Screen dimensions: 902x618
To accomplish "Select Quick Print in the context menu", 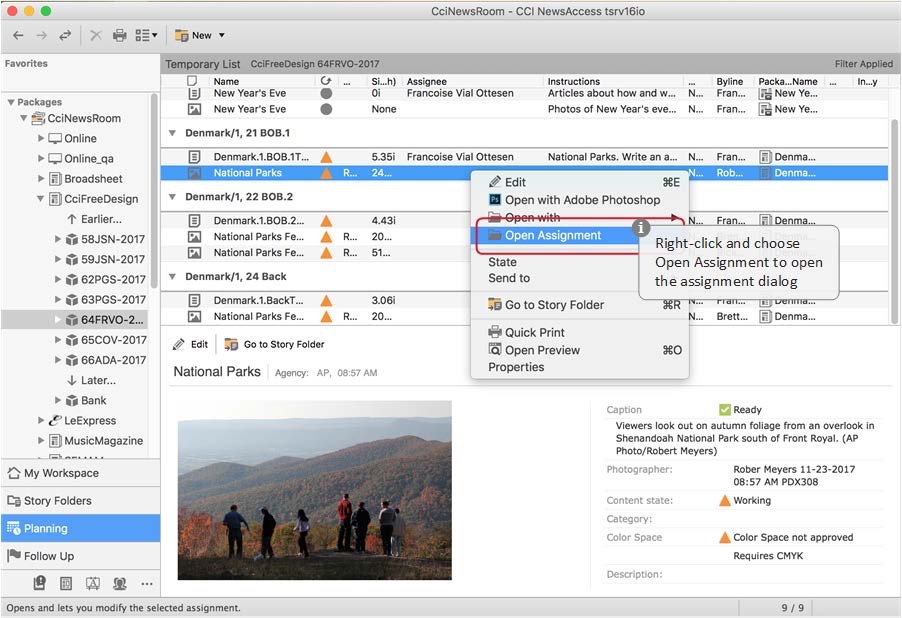I will click(x=534, y=332).
